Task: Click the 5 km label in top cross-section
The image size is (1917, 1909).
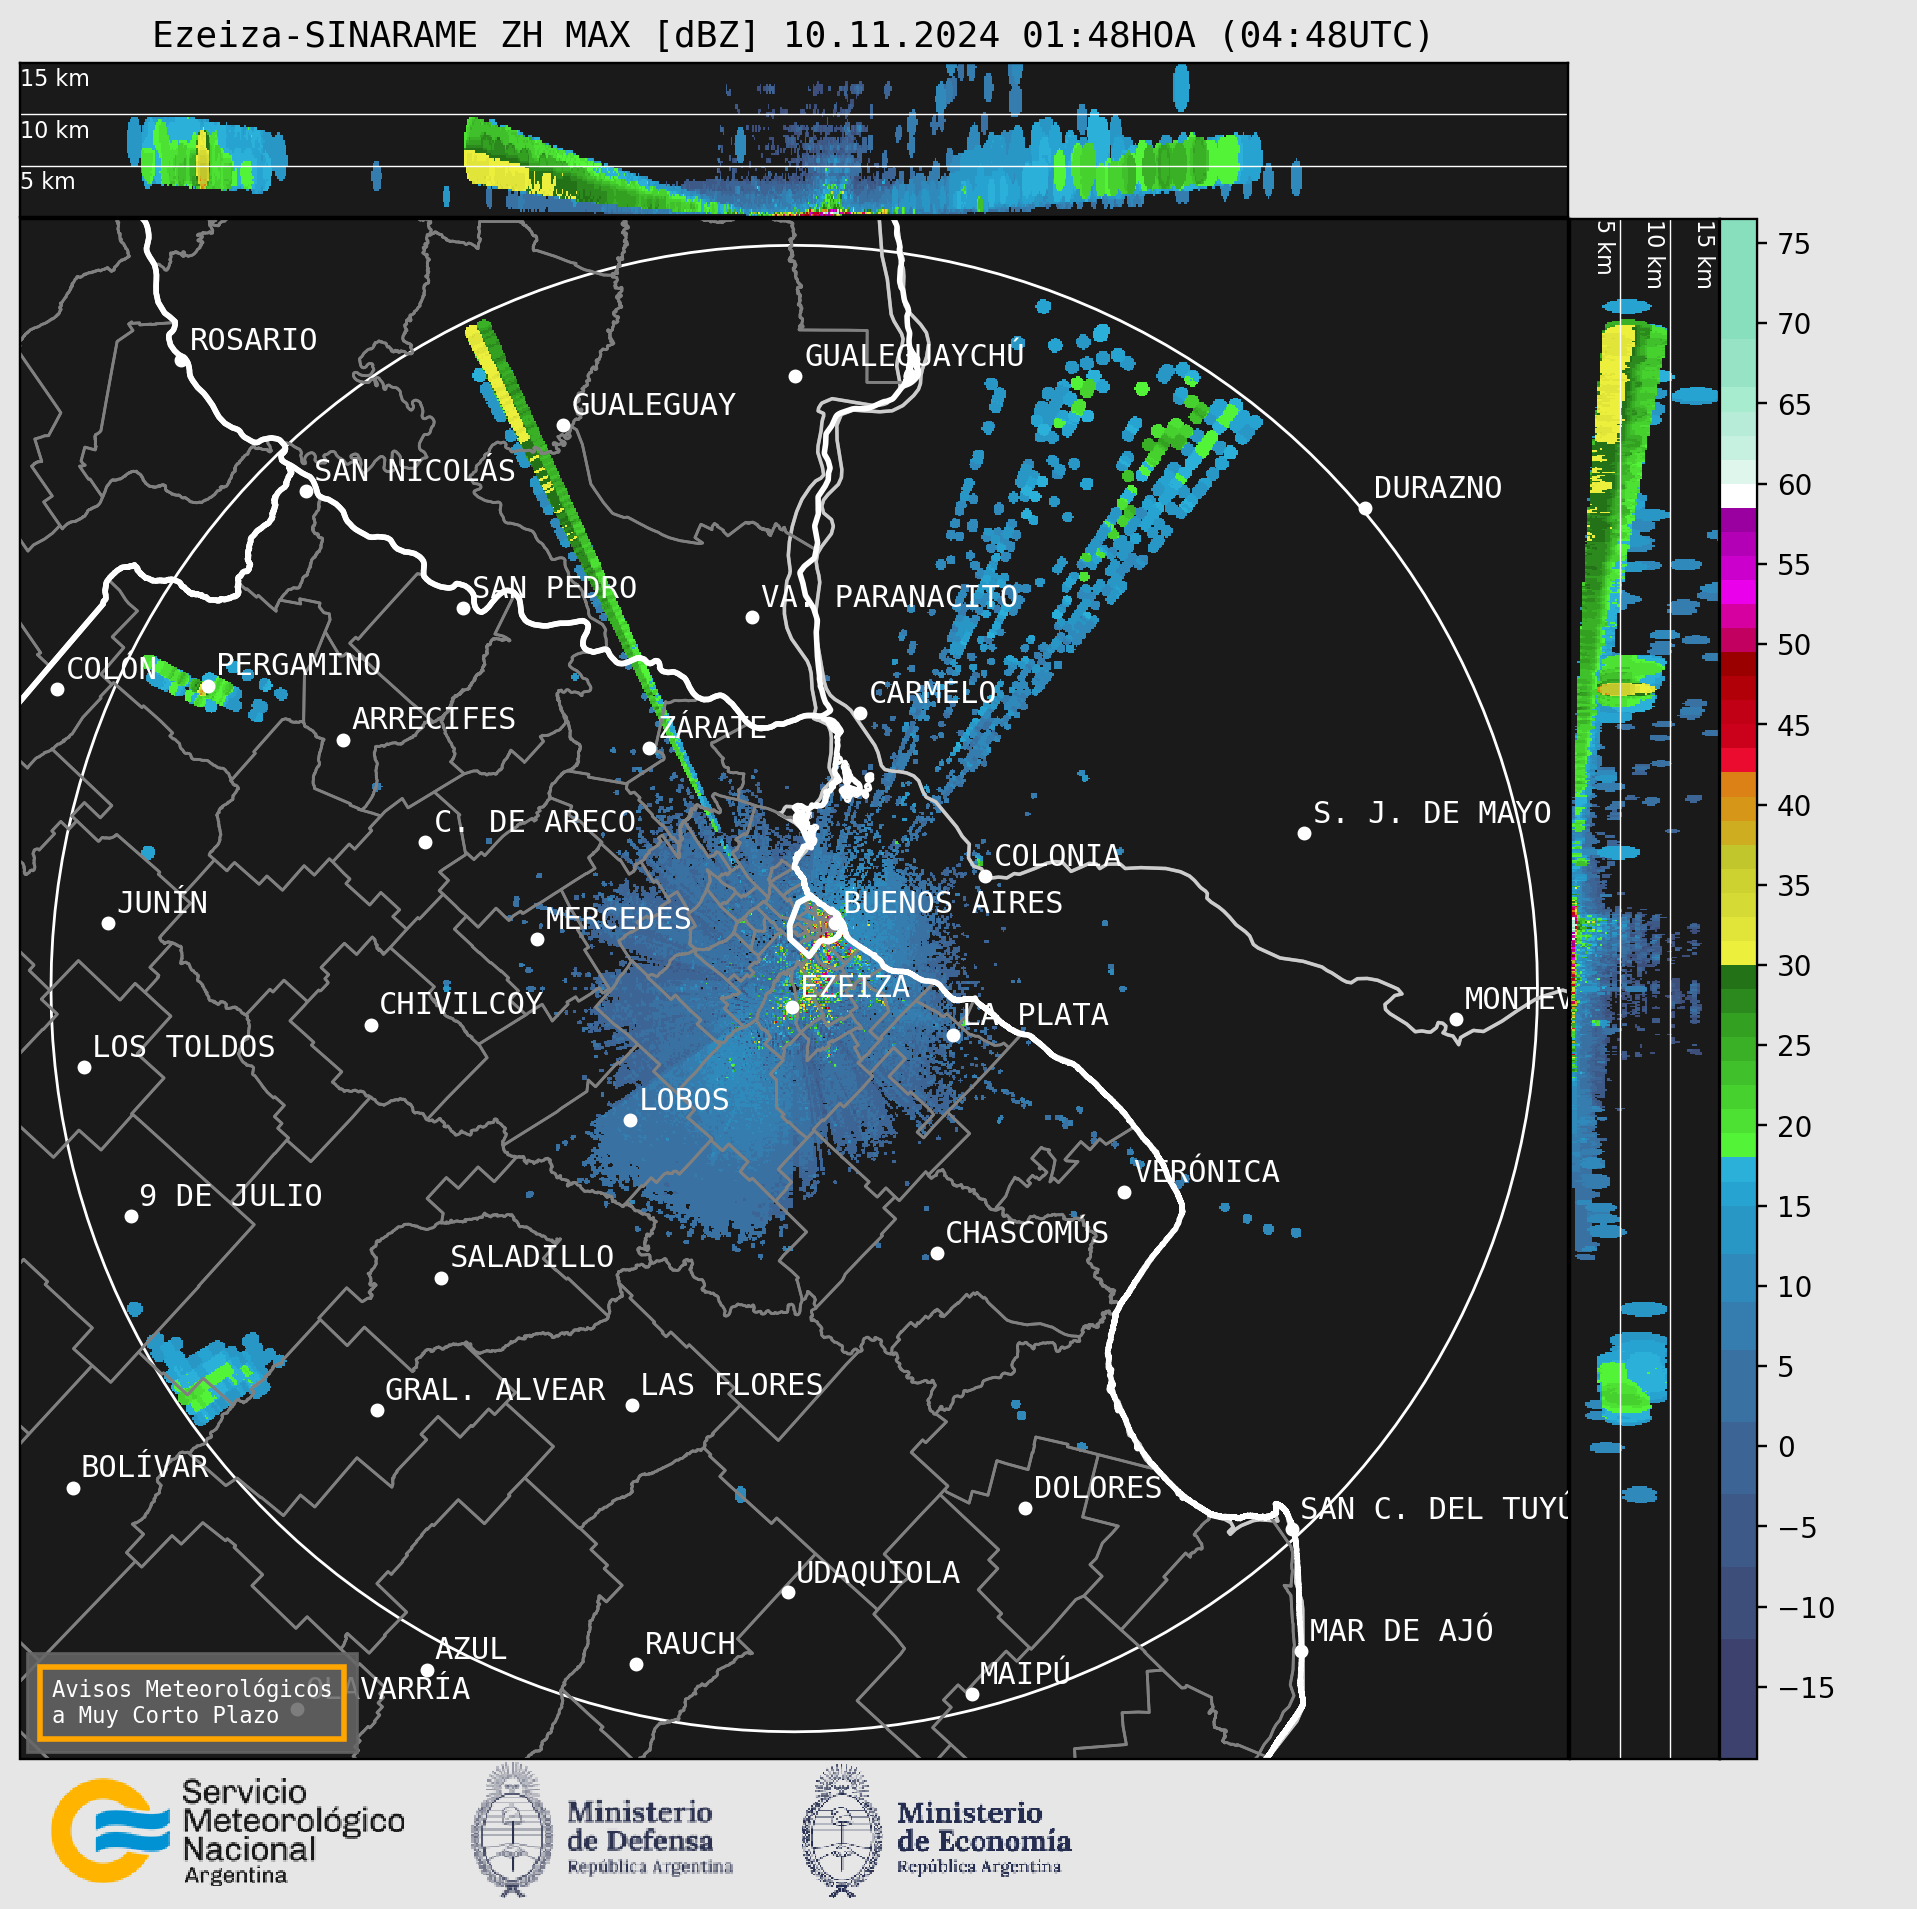Action: tap(48, 181)
